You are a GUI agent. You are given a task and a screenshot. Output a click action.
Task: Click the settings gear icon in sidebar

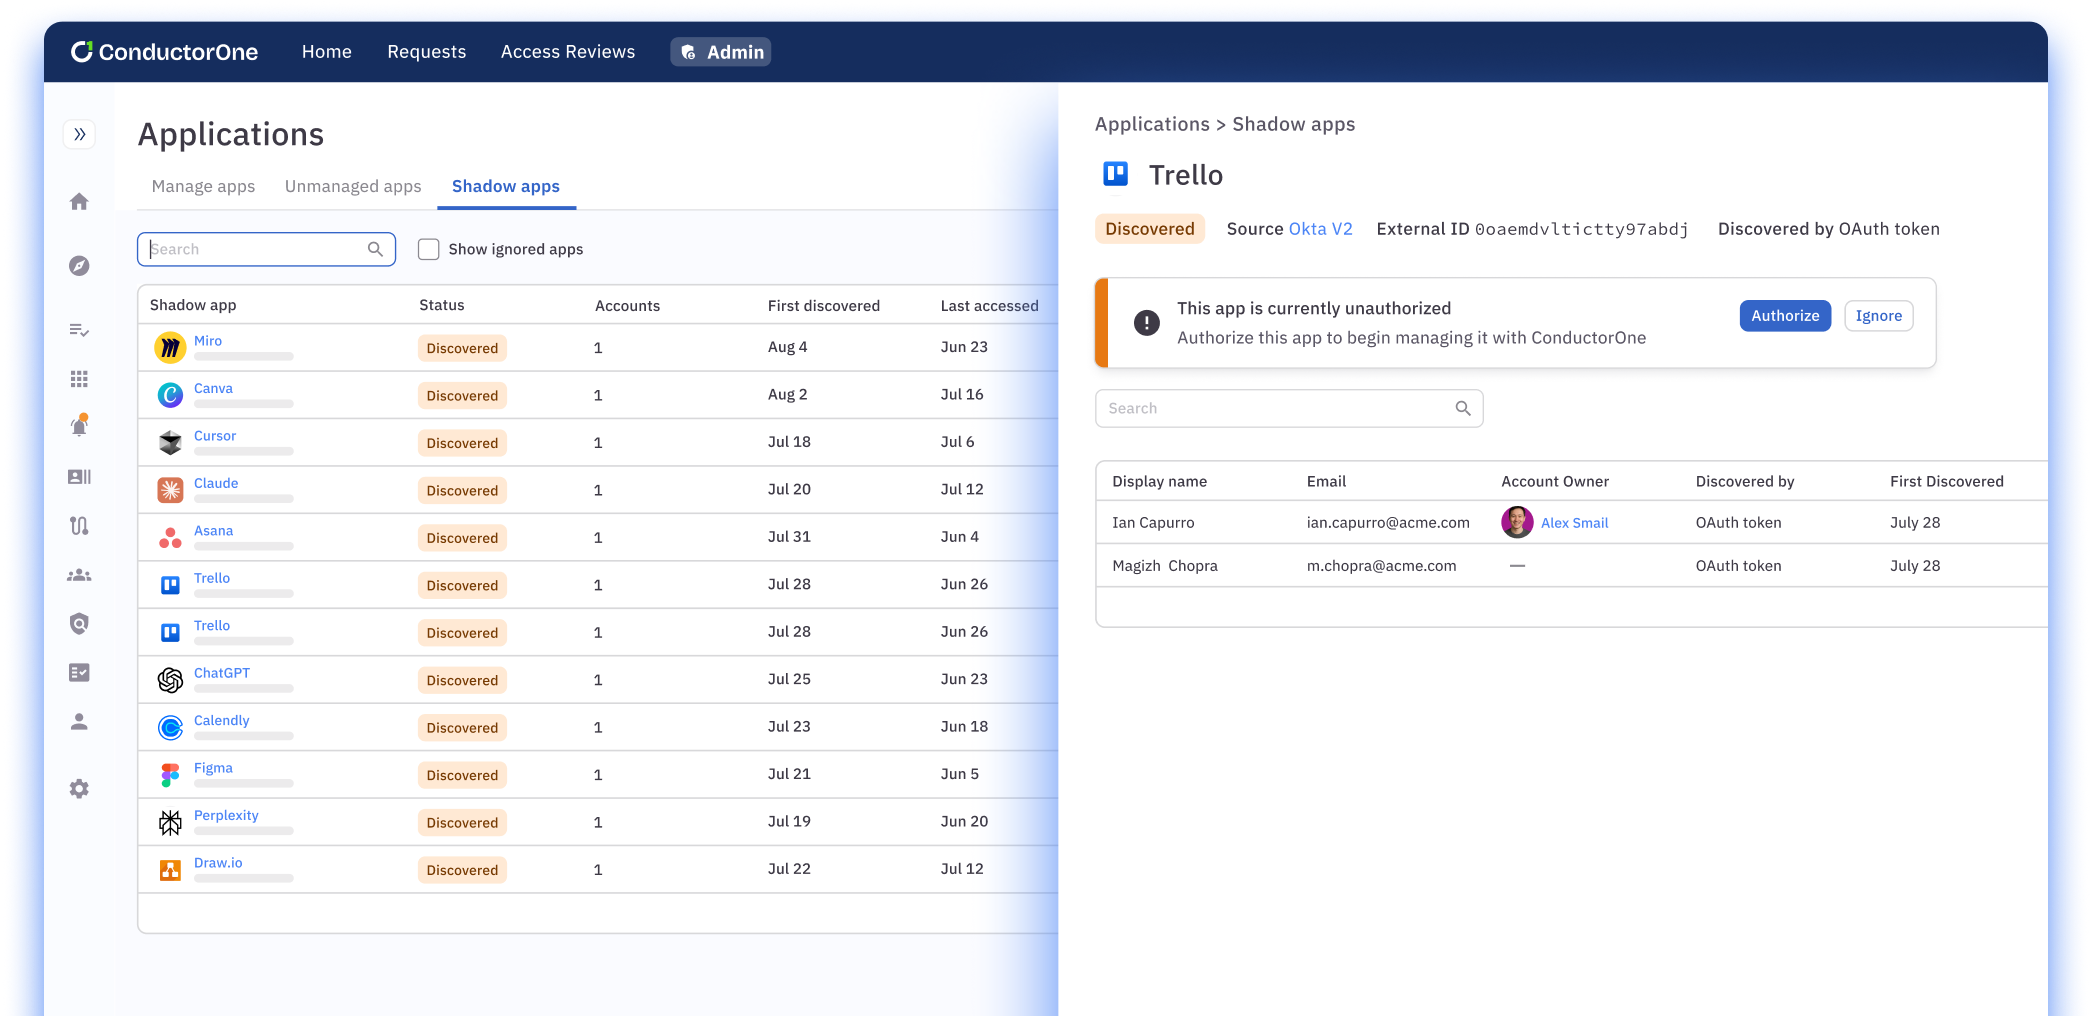click(x=80, y=789)
